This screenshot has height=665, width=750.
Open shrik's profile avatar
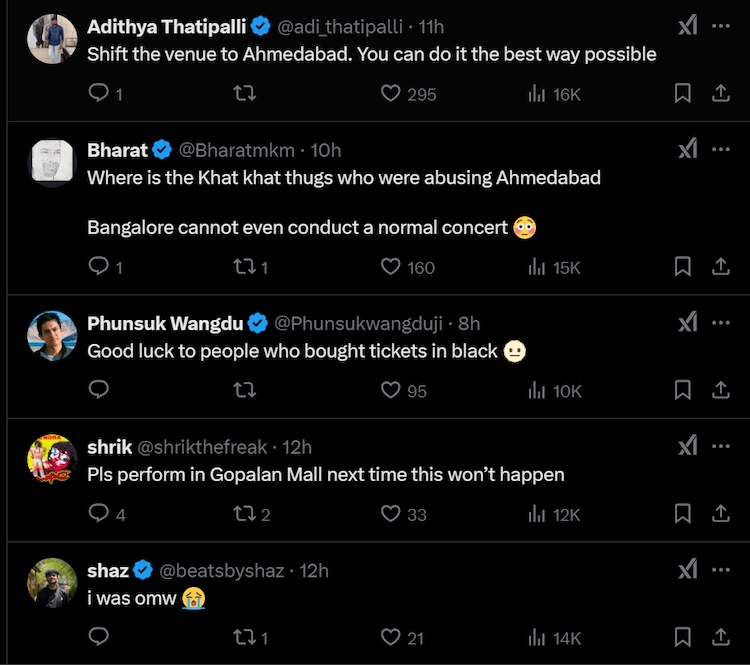[52, 460]
